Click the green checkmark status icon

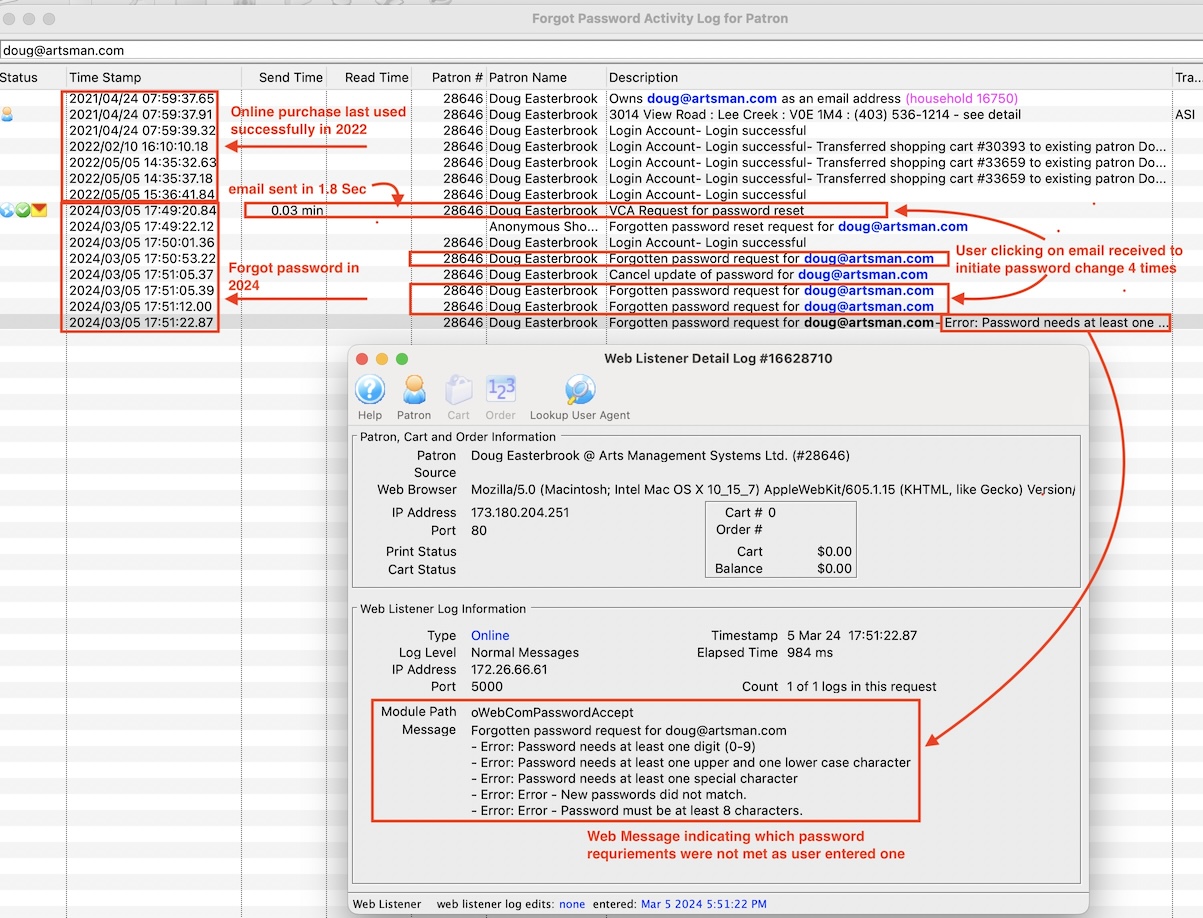pyautogui.click(x=22, y=210)
